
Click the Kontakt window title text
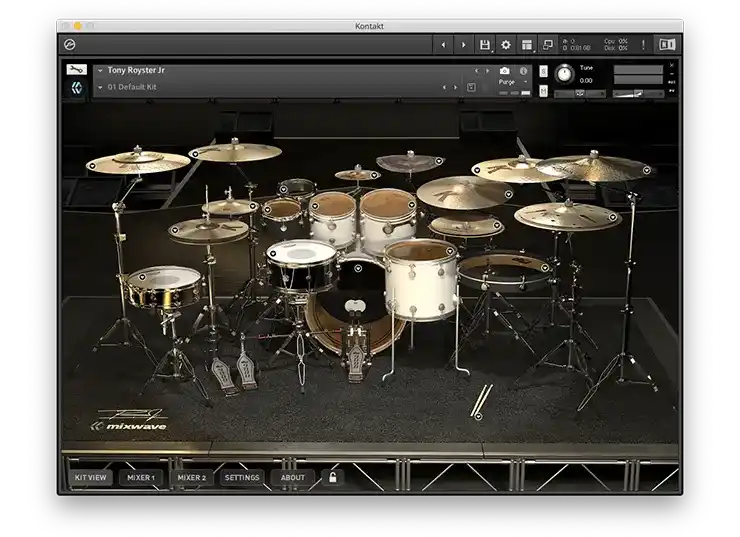point(369,26)
